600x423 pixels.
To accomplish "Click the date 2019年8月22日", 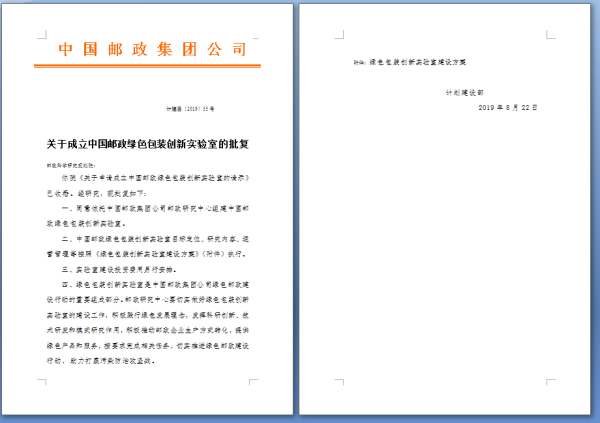I will click(x=508, y=108).
